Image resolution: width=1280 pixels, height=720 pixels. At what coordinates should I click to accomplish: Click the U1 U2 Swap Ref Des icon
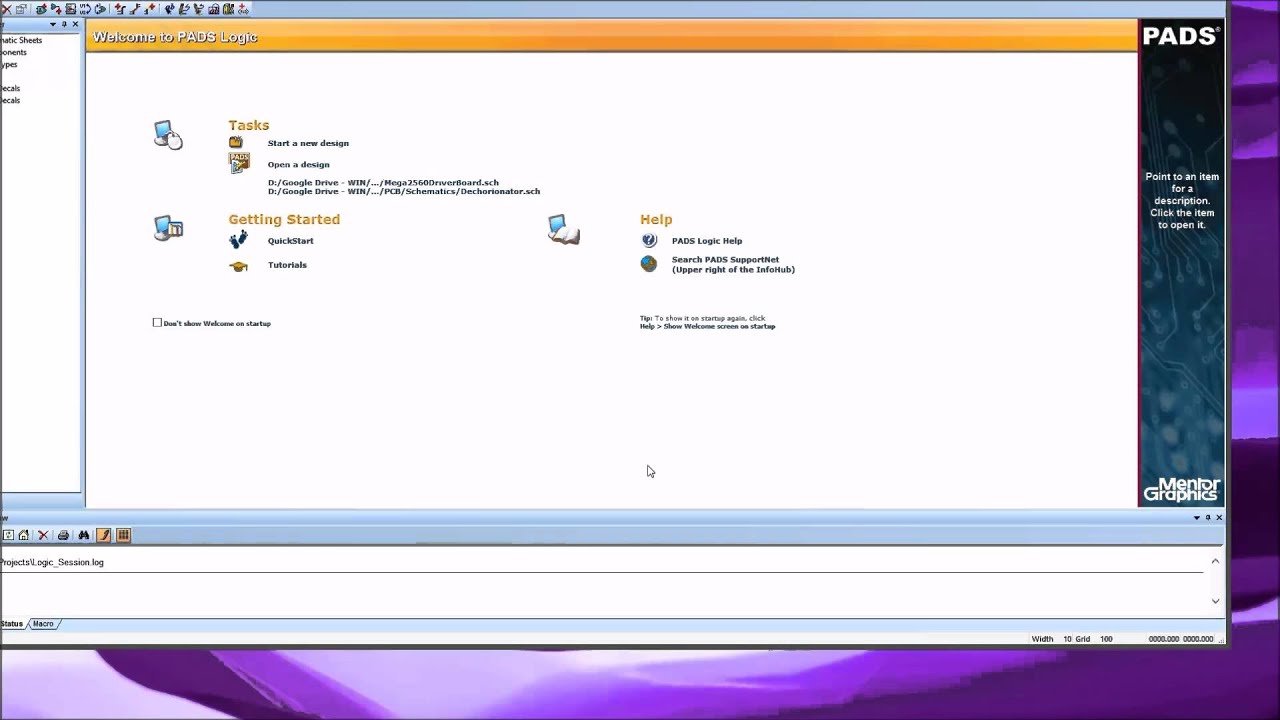85,9
